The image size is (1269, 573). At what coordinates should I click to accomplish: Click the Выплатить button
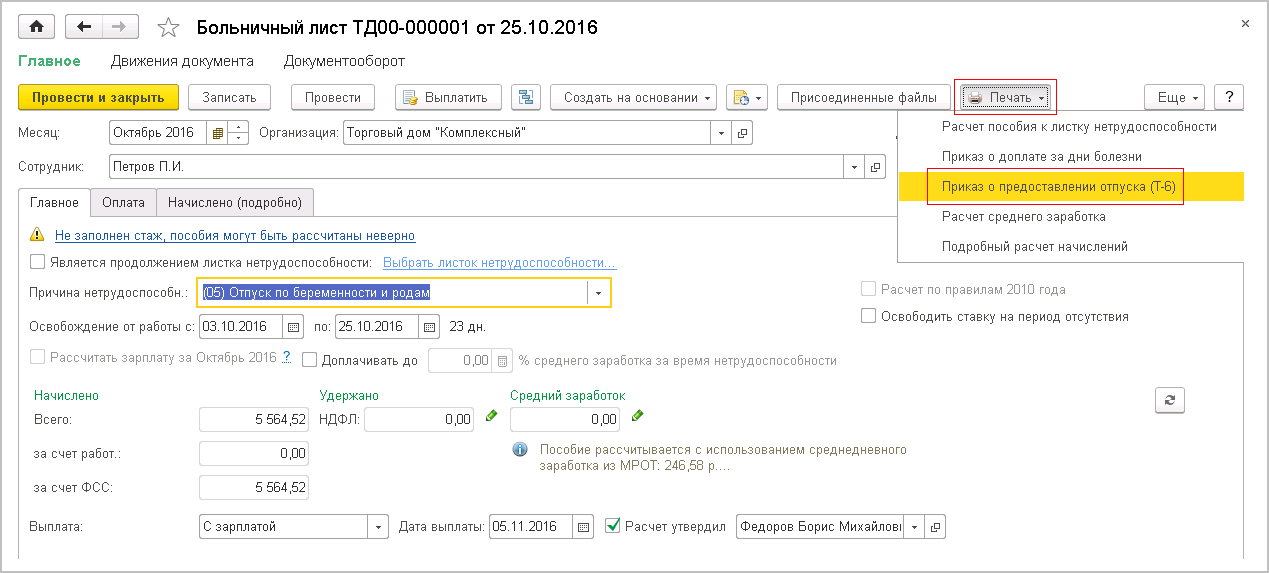pyautogui.click(x=448, y=97)
